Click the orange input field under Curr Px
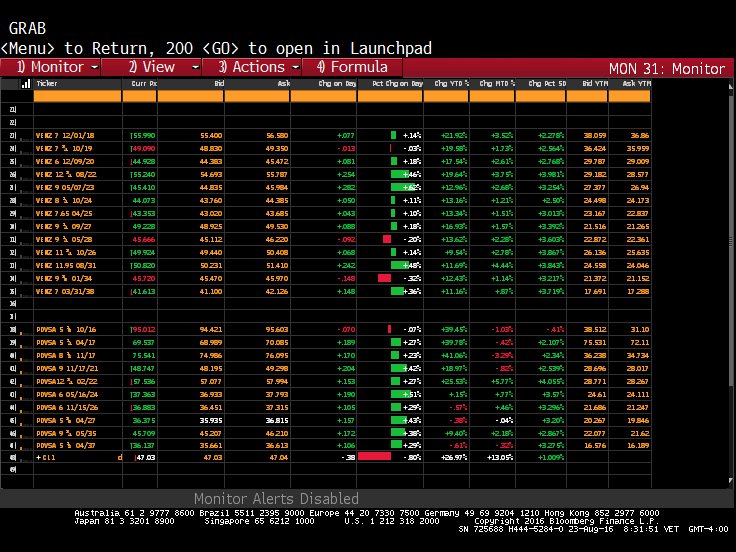 point(139,96)
